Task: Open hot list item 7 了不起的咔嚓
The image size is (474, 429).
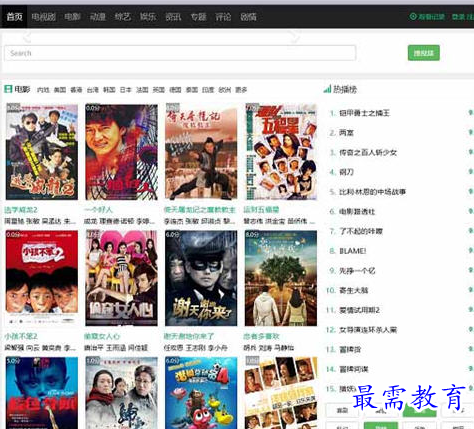Action: 361,231
